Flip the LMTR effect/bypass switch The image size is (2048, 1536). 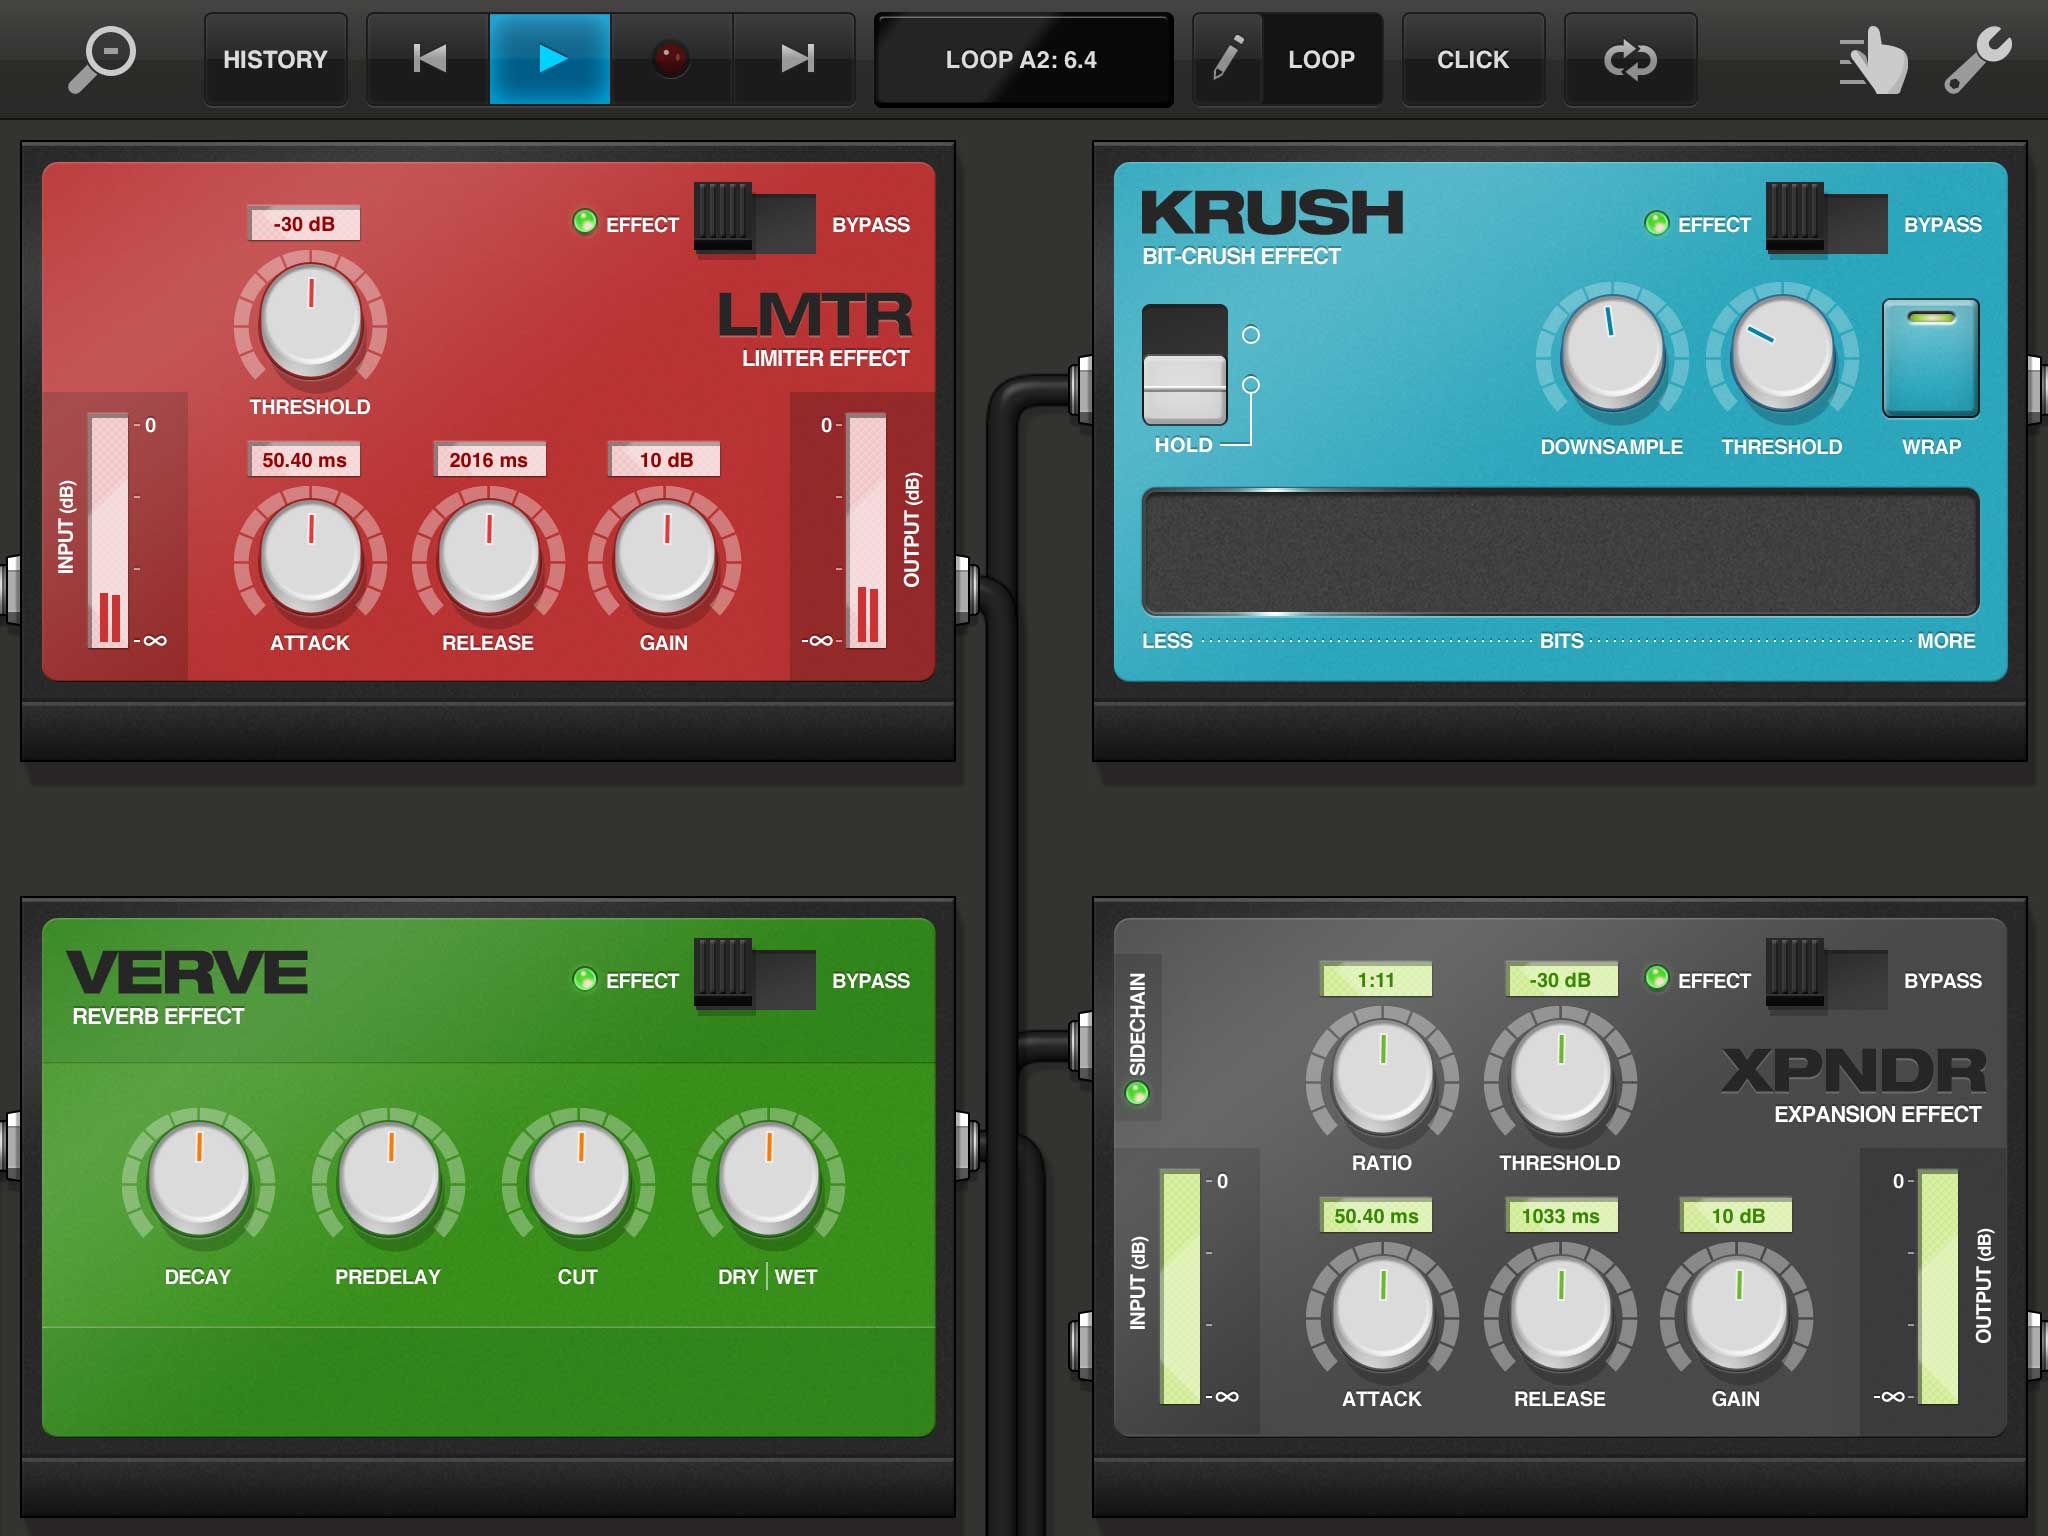(755, 219)
